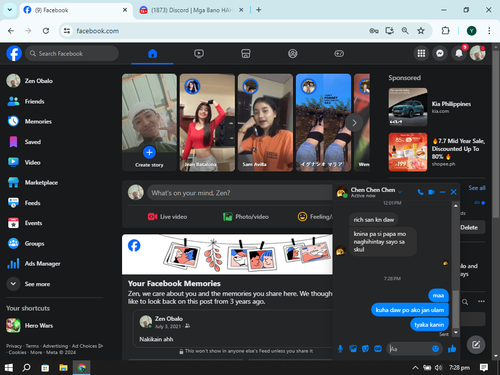The height and width of the screenshot is (375, 500).
Task: Start a voice call in the chat
Action: (420, 192)
